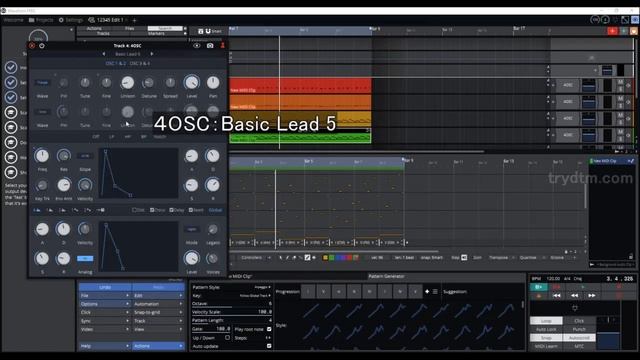Viewport: 640px width, 360px height.
Task: Toggle the Loop button in transport
Action: (546, 321)
